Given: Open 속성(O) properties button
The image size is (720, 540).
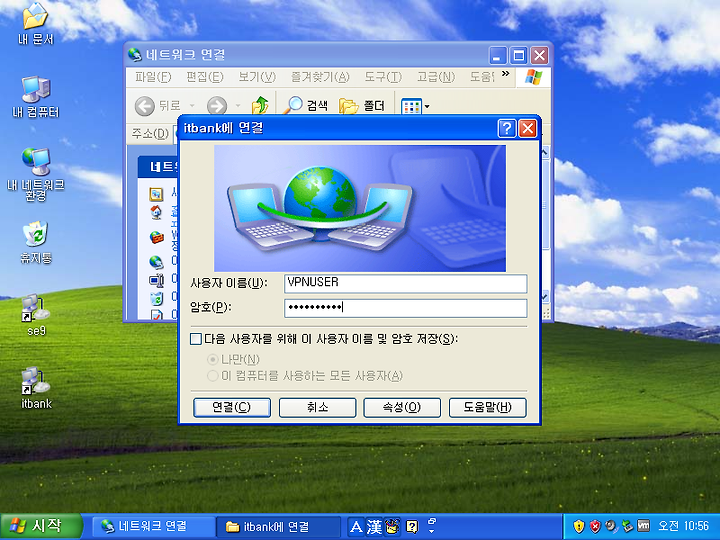Looking at the screenshot, I should [x=402, y=407].
